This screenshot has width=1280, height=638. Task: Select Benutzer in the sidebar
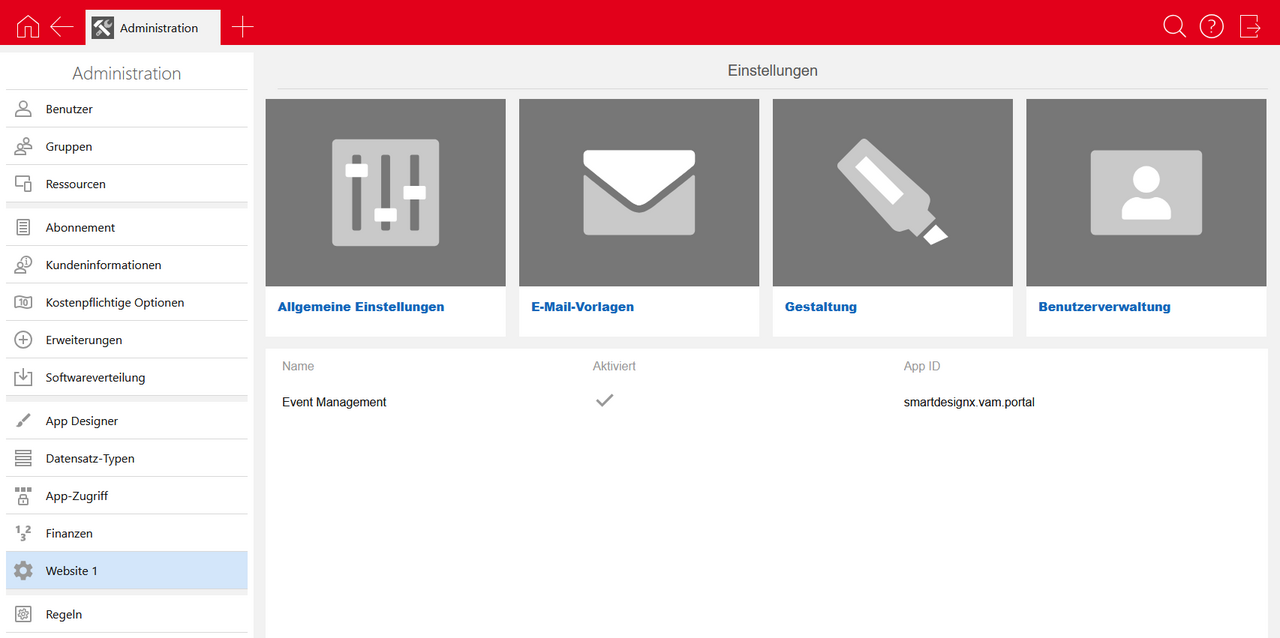69,109
